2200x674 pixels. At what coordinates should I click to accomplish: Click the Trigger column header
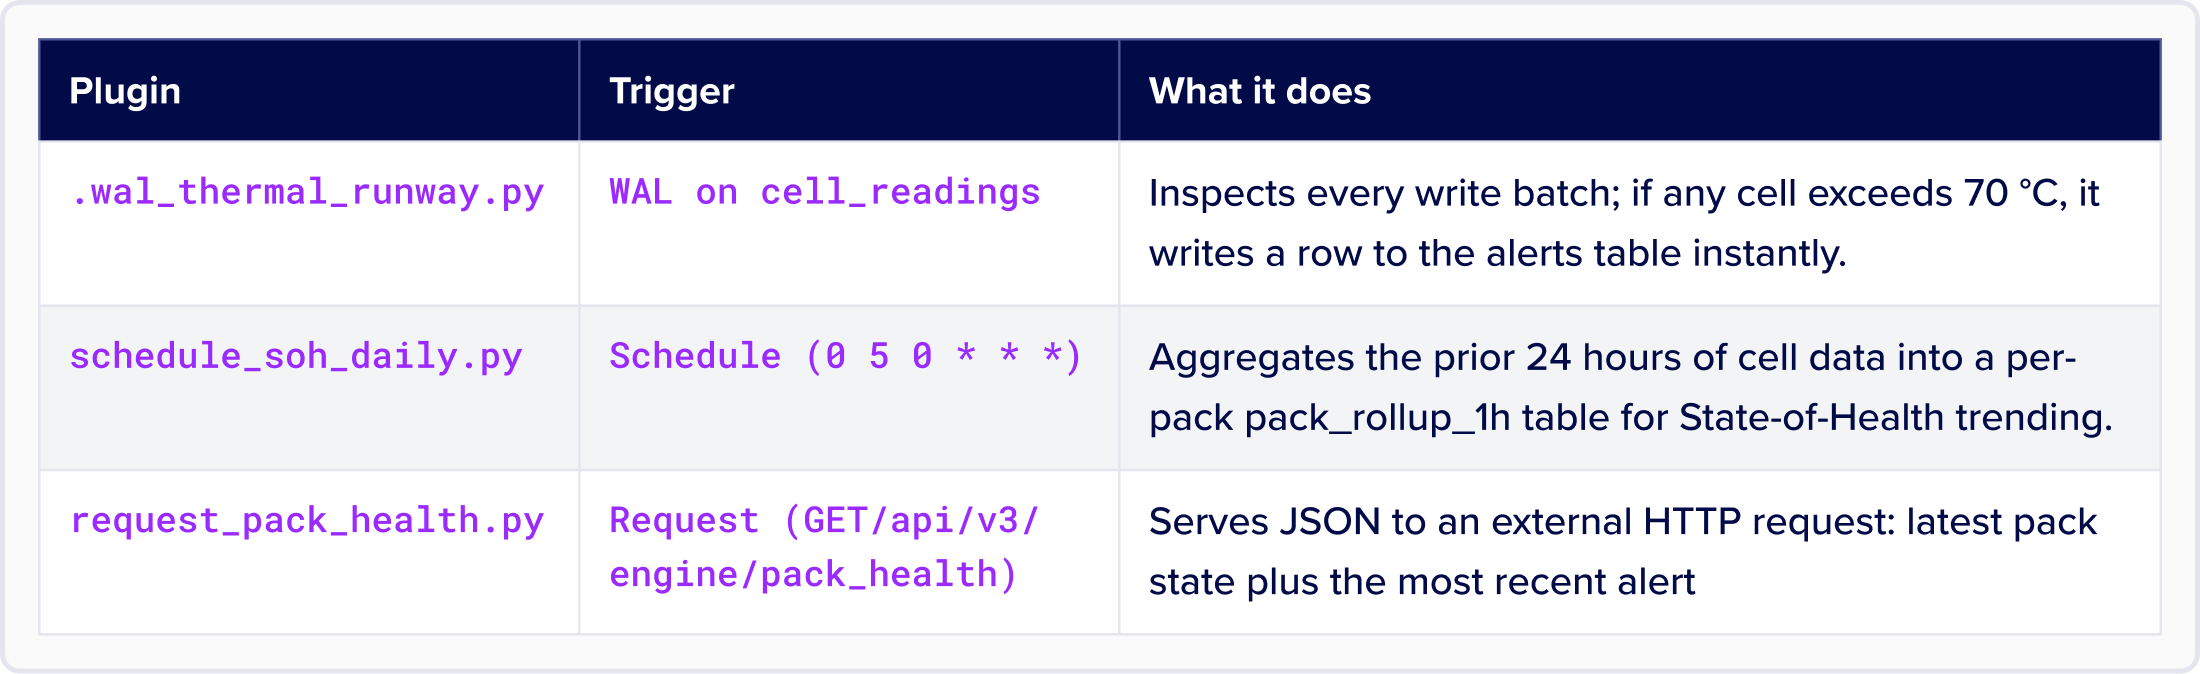pyautogui.click(x=672, y=91)
